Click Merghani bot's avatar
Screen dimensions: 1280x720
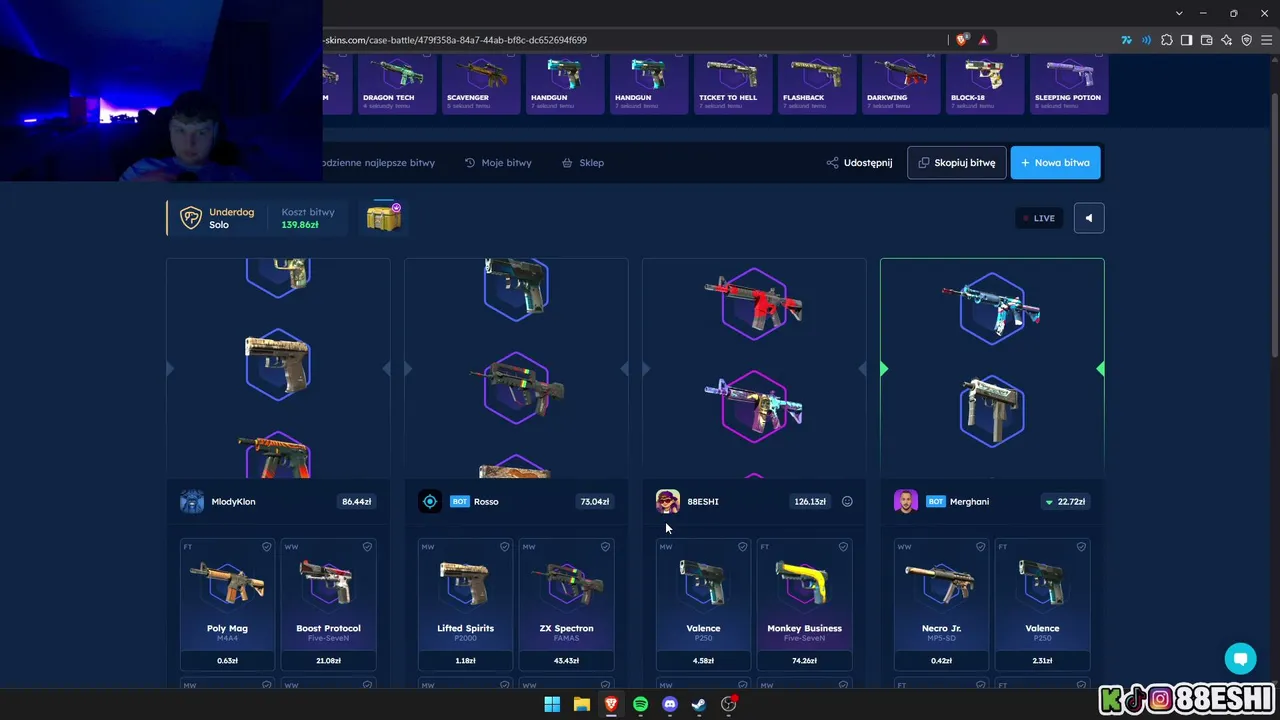pyautogui.click(x=906, y=501)
